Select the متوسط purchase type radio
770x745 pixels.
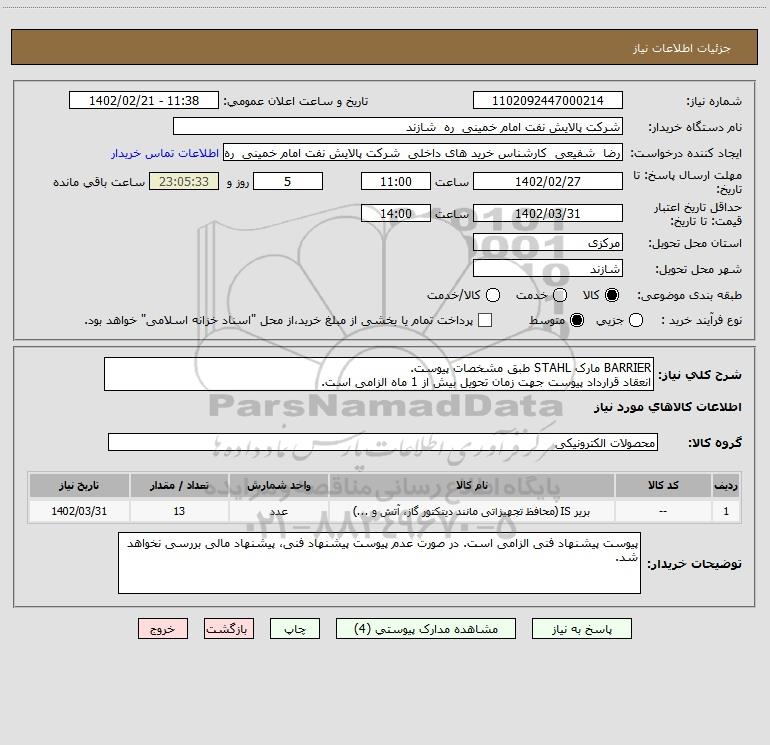(x=577, y=320)
